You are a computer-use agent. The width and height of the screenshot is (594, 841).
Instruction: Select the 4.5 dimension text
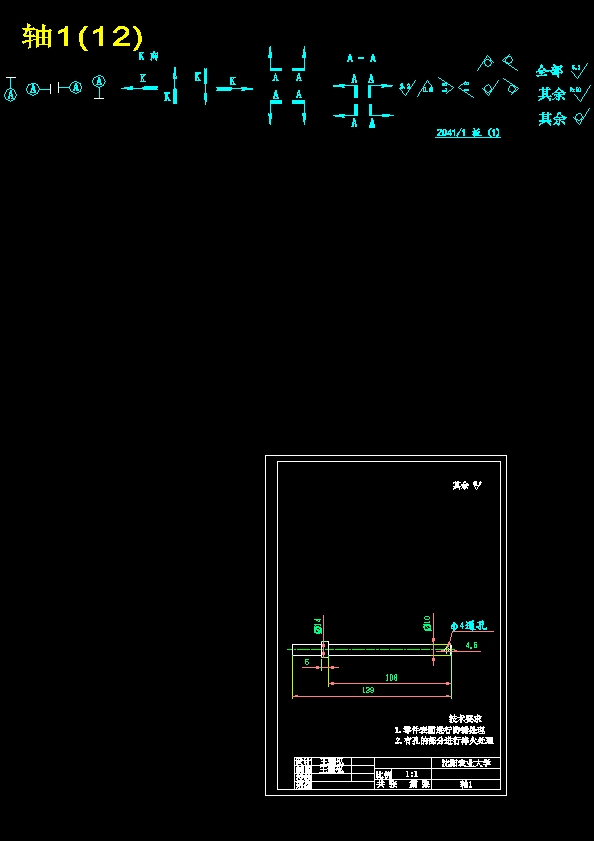coord(472,645)
